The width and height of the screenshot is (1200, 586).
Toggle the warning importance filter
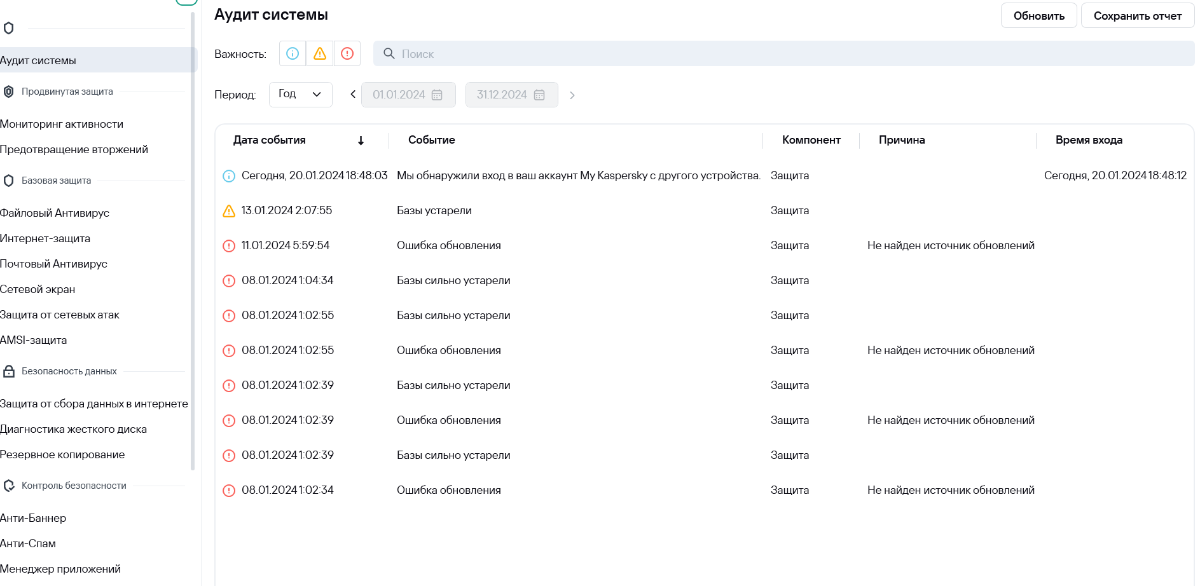pos(319,54)
